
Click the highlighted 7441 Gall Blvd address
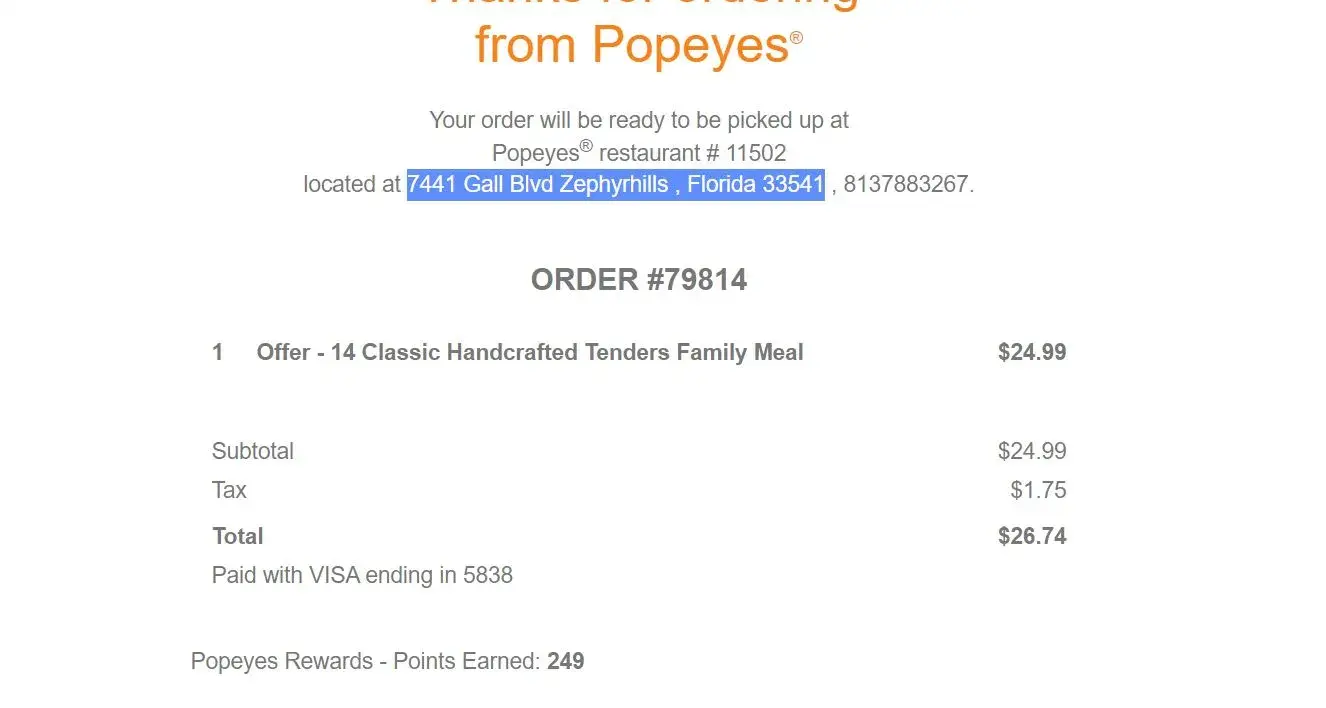[615, 185]
